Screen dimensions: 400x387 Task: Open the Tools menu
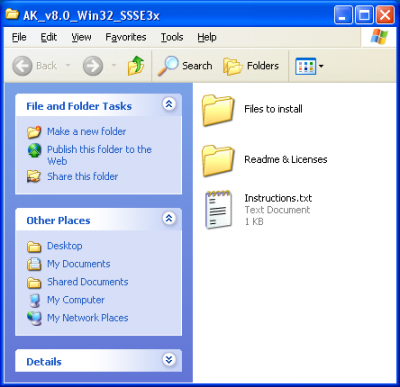[172, 37]
